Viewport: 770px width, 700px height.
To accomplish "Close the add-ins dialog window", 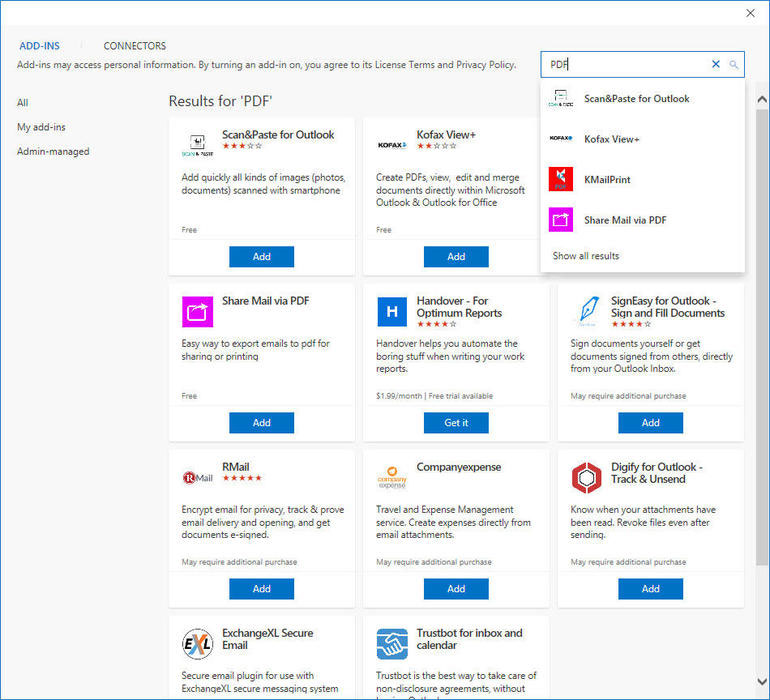I will [x=750, y=13].
